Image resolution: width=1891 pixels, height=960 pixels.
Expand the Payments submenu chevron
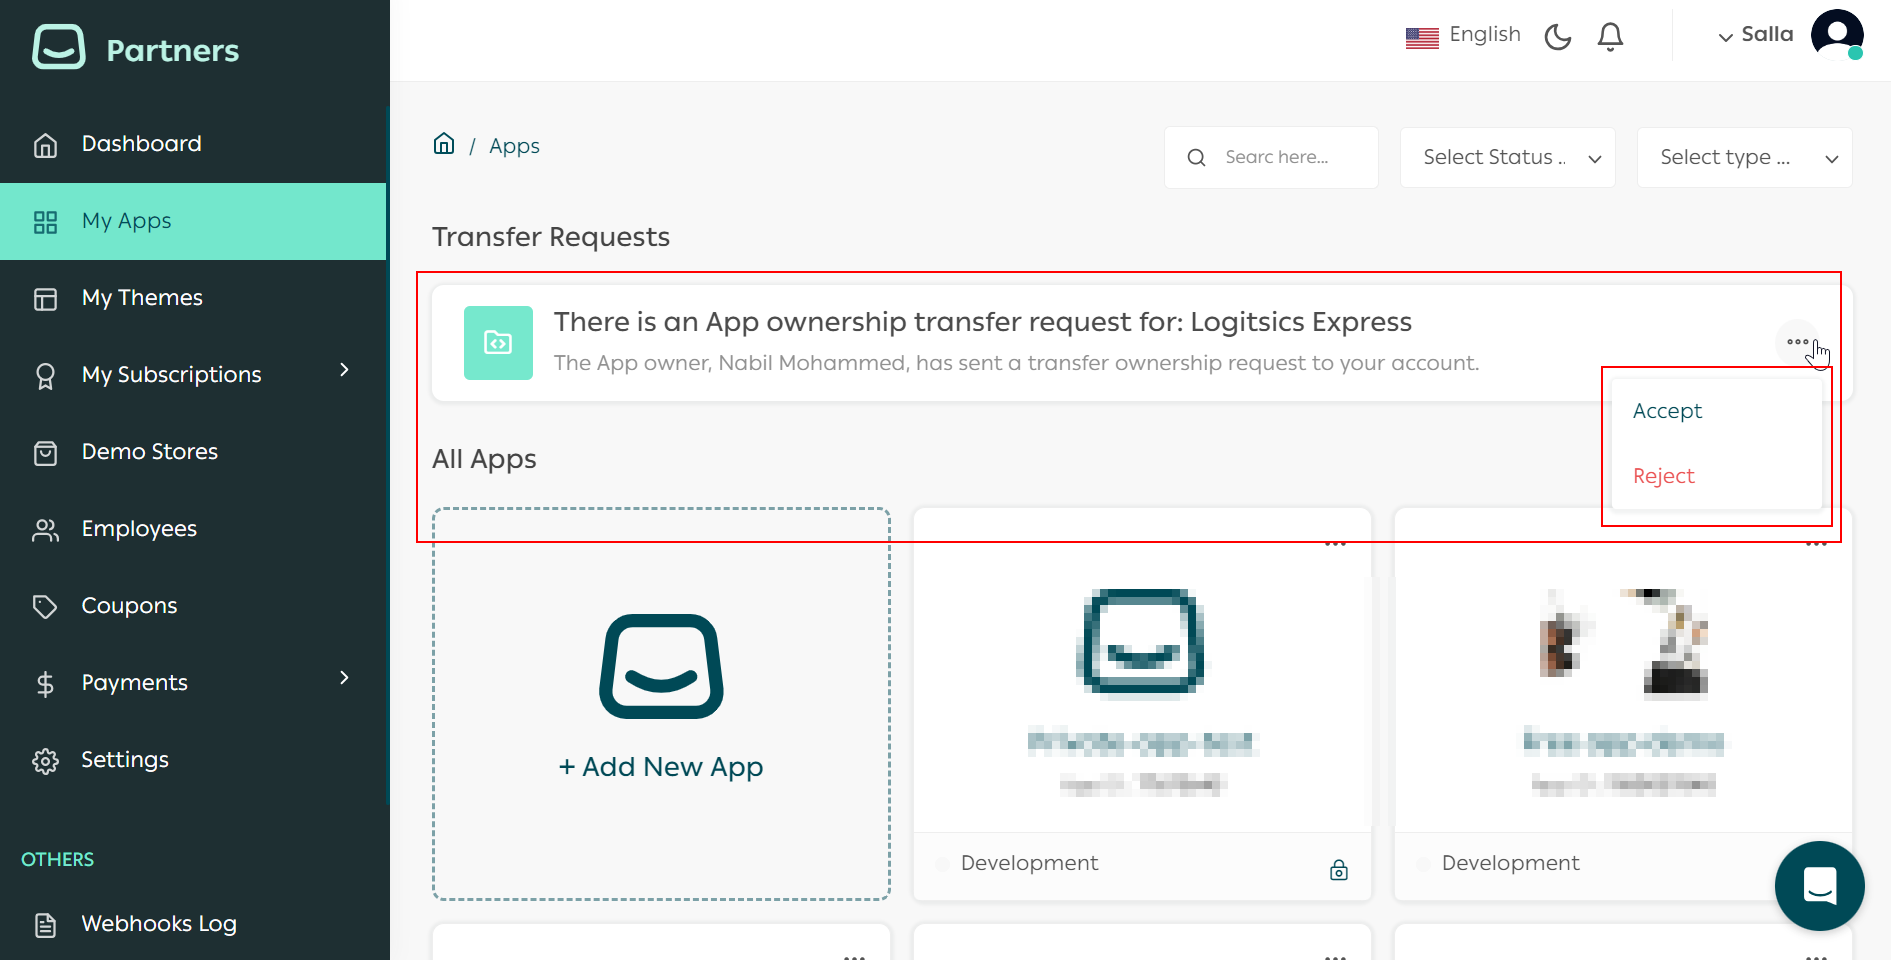(x=345, y=678)
